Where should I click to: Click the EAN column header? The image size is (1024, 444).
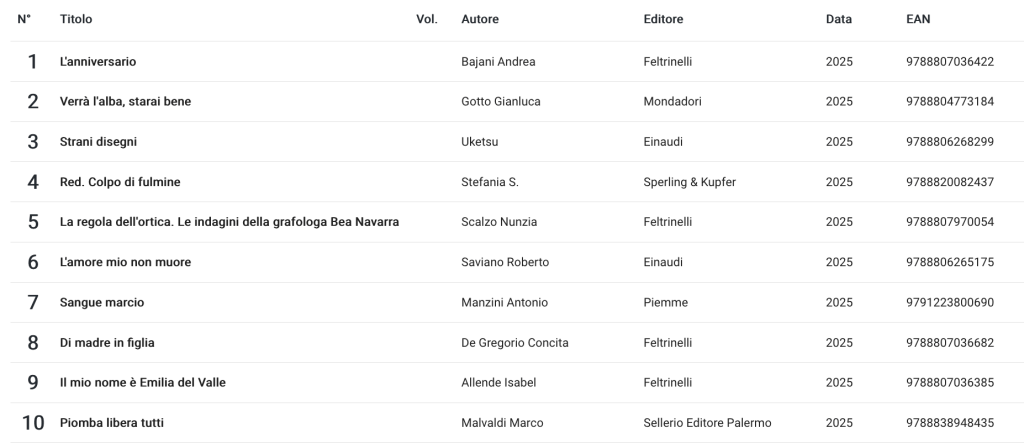pyautogui.click(x=918, y=20)
